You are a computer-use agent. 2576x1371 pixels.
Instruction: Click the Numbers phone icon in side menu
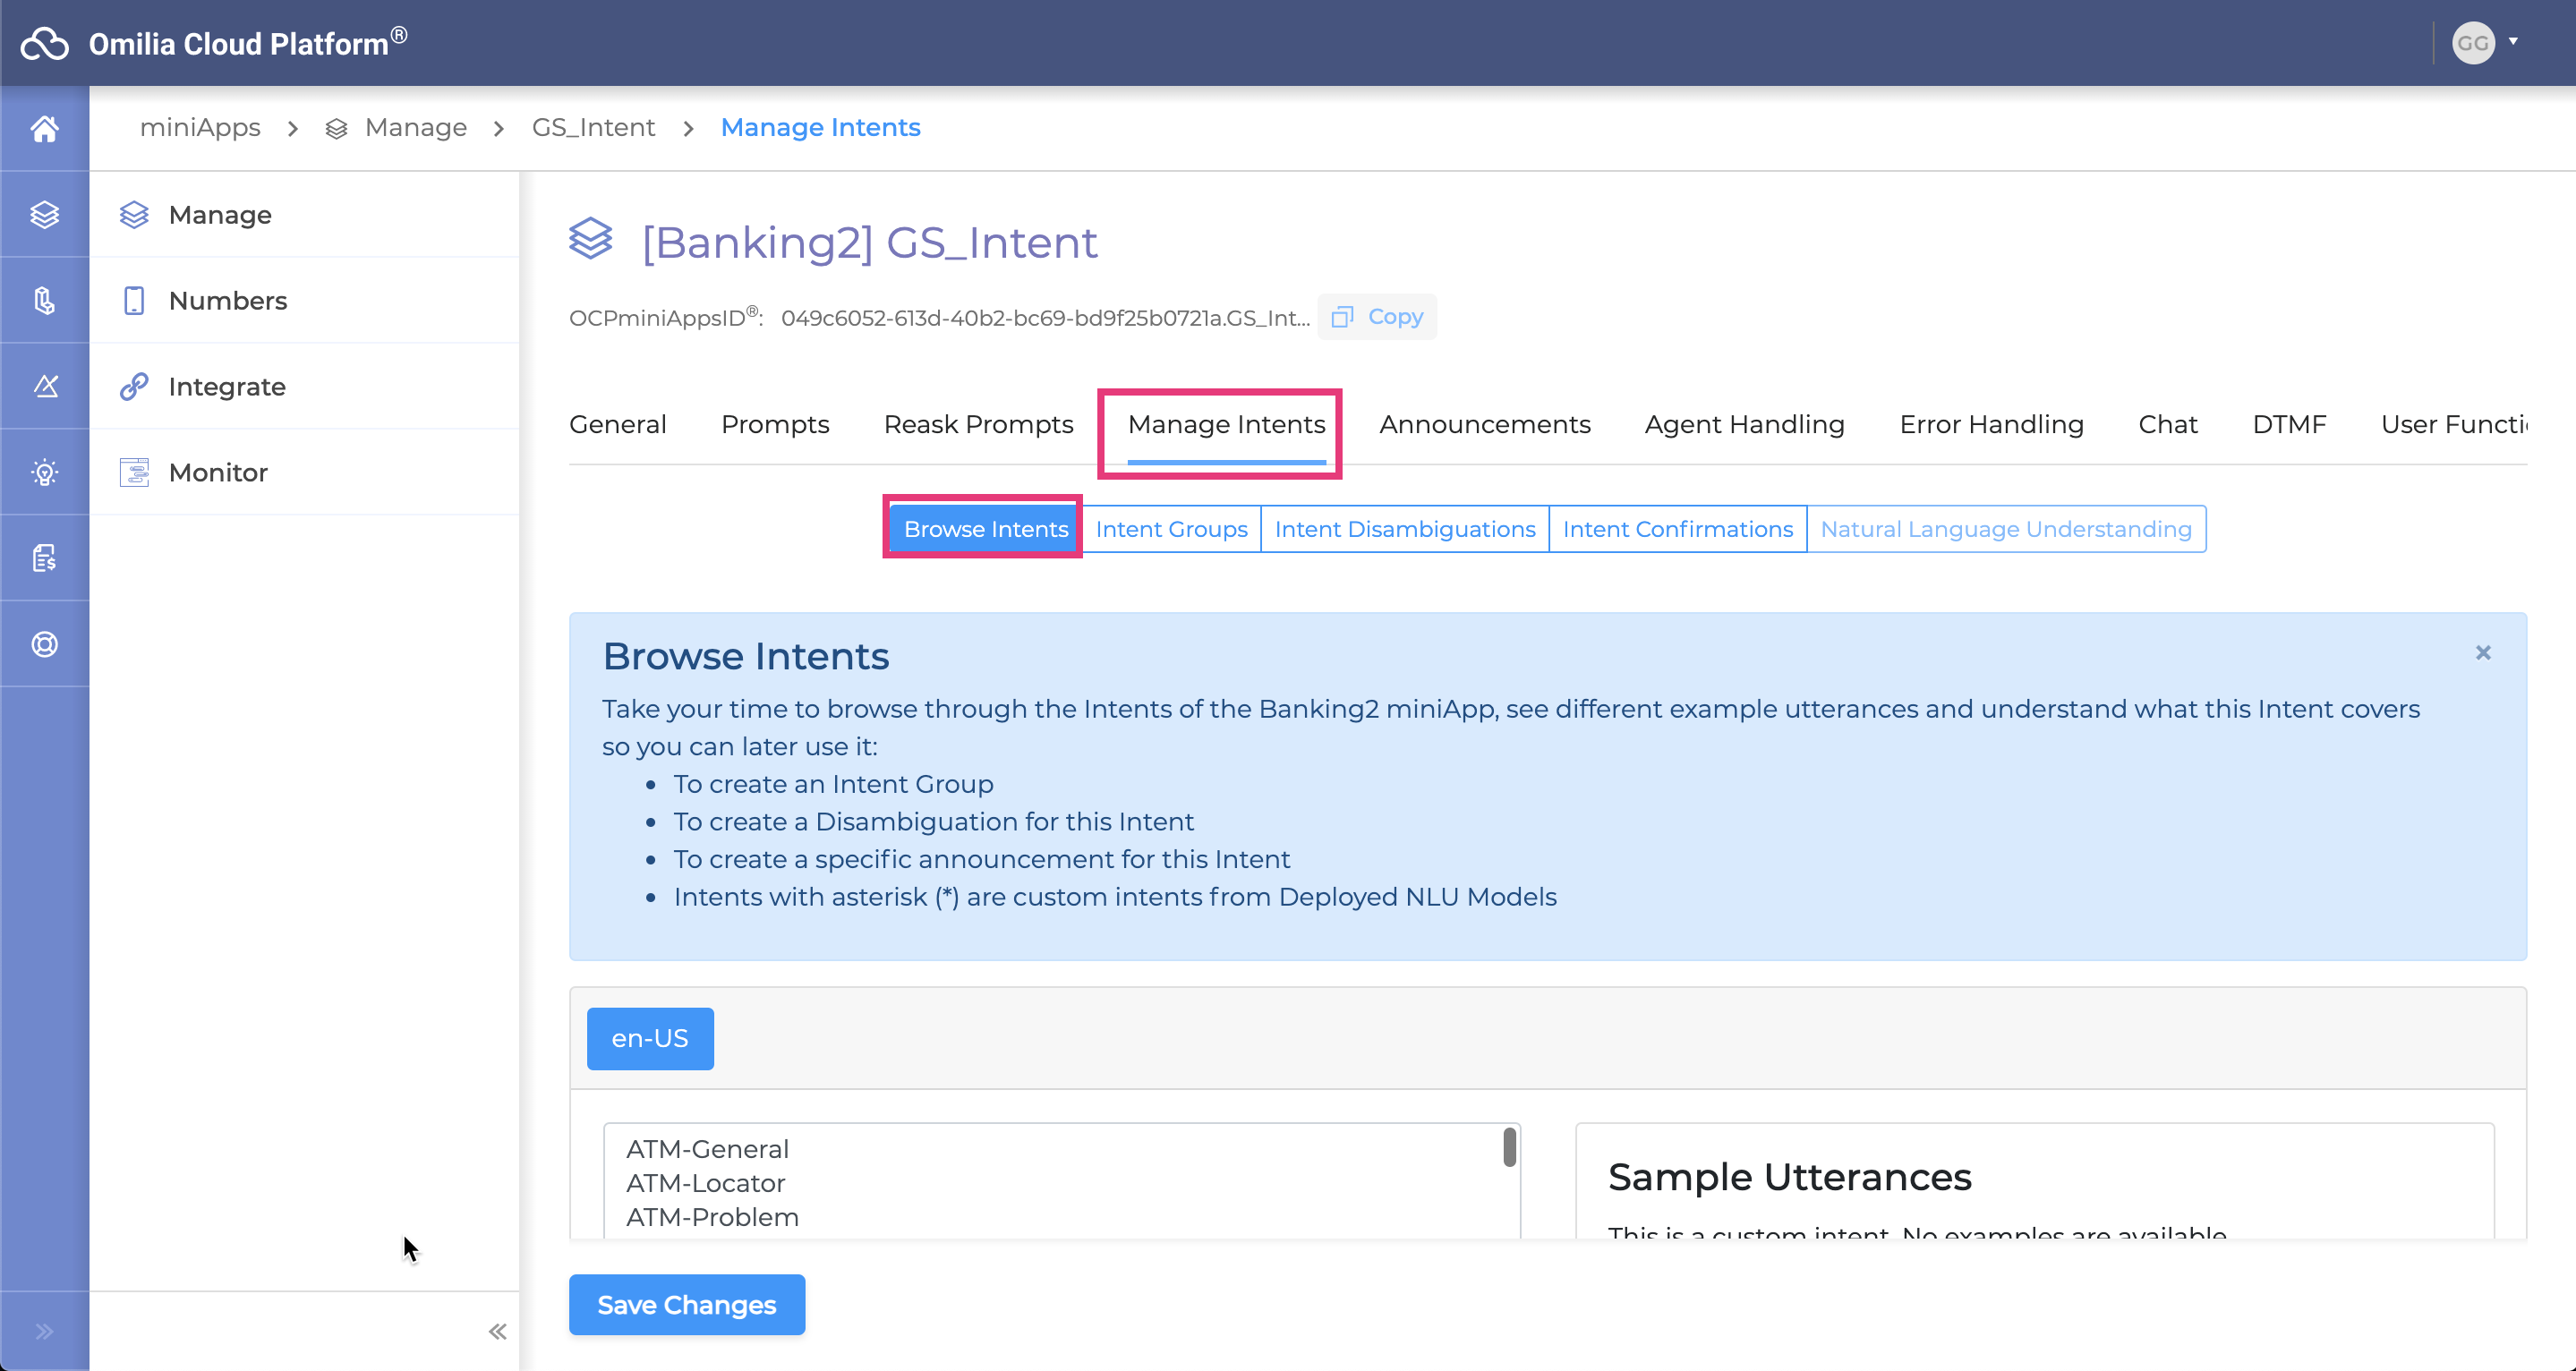pyautogui.click(x=134, y=300)
